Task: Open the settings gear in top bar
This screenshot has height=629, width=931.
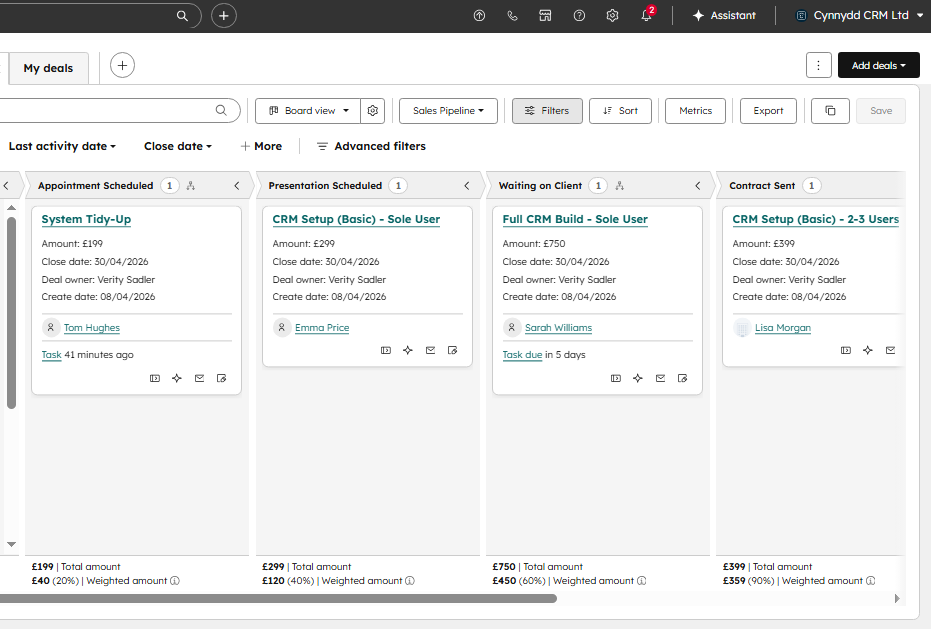Action: point(612,16)
